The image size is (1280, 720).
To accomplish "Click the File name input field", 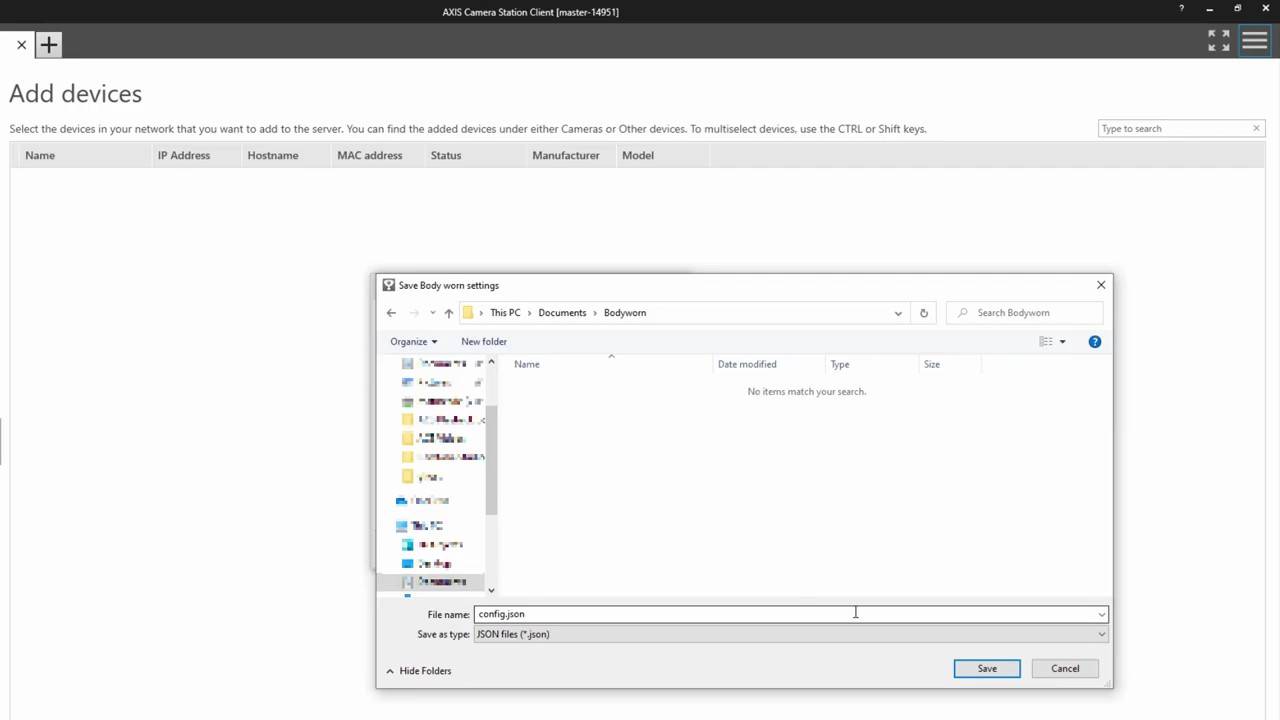I will [x=780, y=614].
